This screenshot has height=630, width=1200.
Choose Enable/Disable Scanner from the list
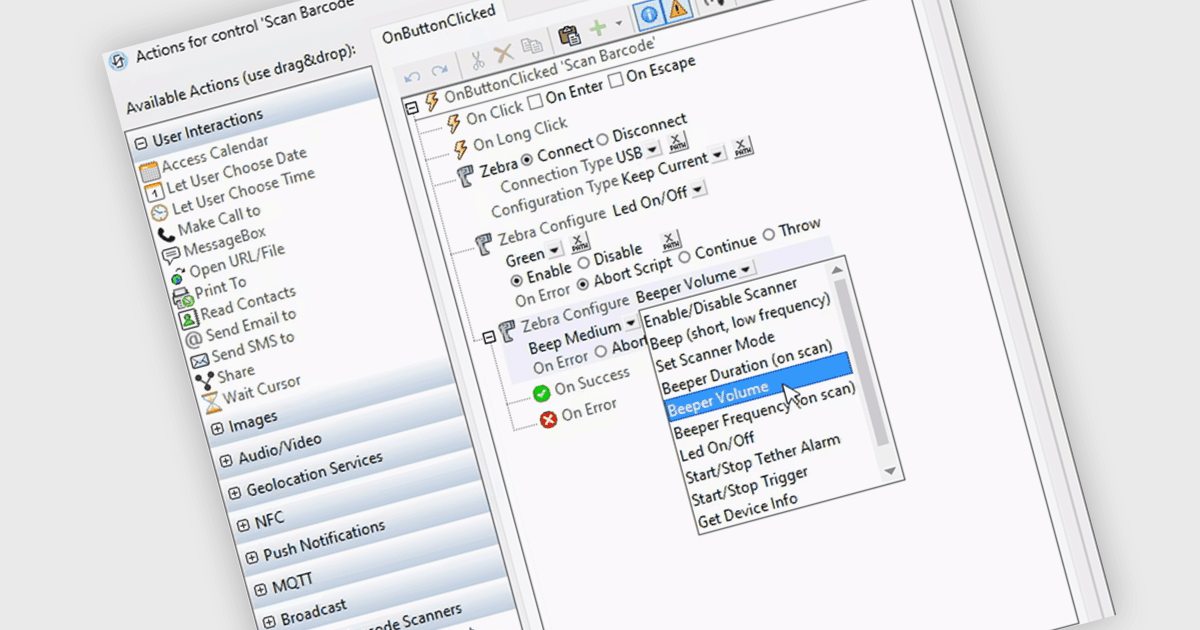click(x=719, y=303)
